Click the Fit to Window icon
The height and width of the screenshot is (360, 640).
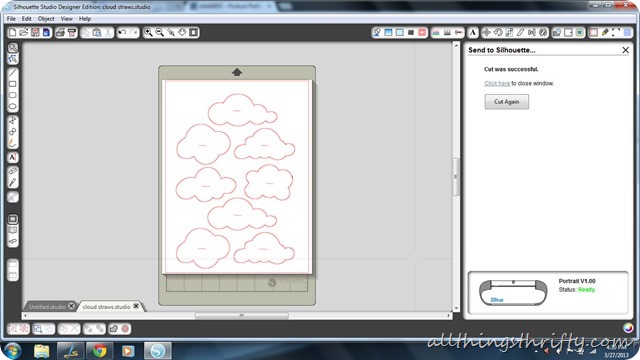pos(194,32)
